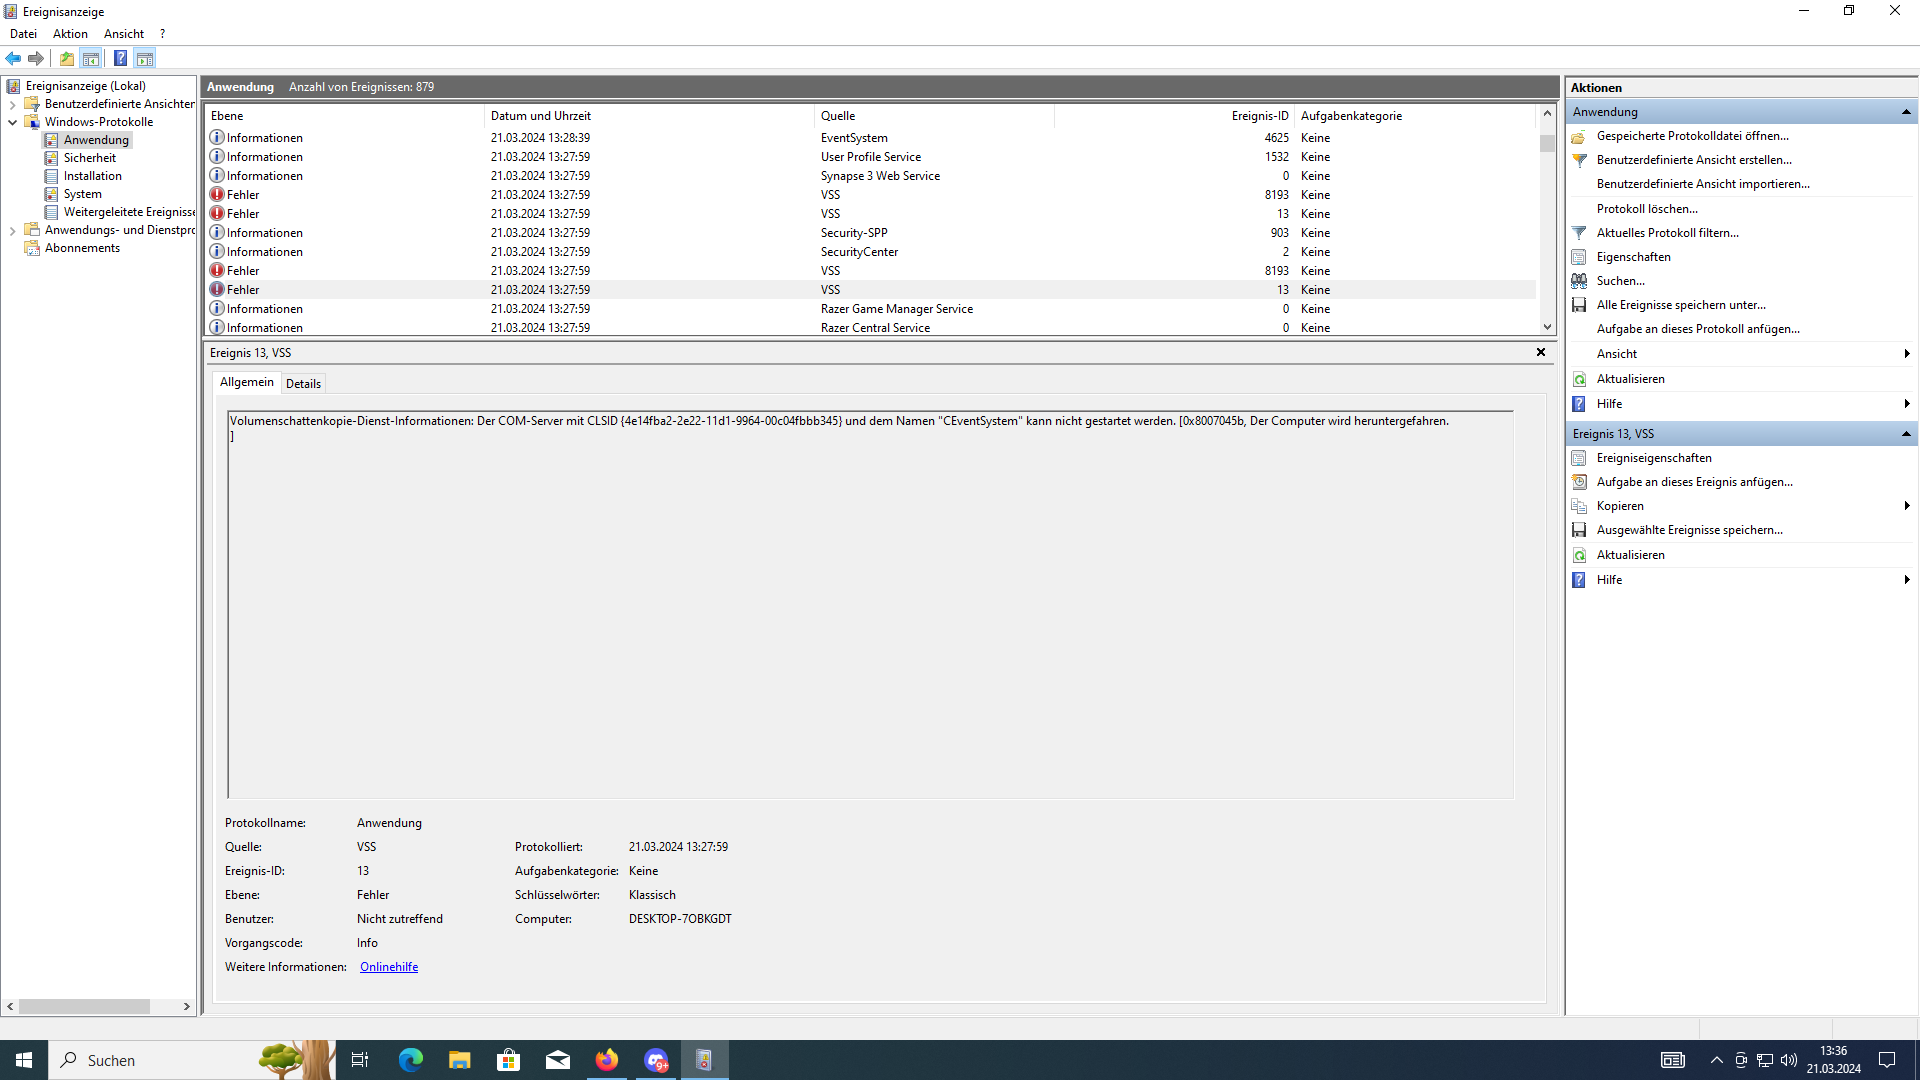This screenshot has width=1920, height=1080.
Task: Select the Sicherheit log in the tree
Action: pyautogui.click(x=90, y=158)
